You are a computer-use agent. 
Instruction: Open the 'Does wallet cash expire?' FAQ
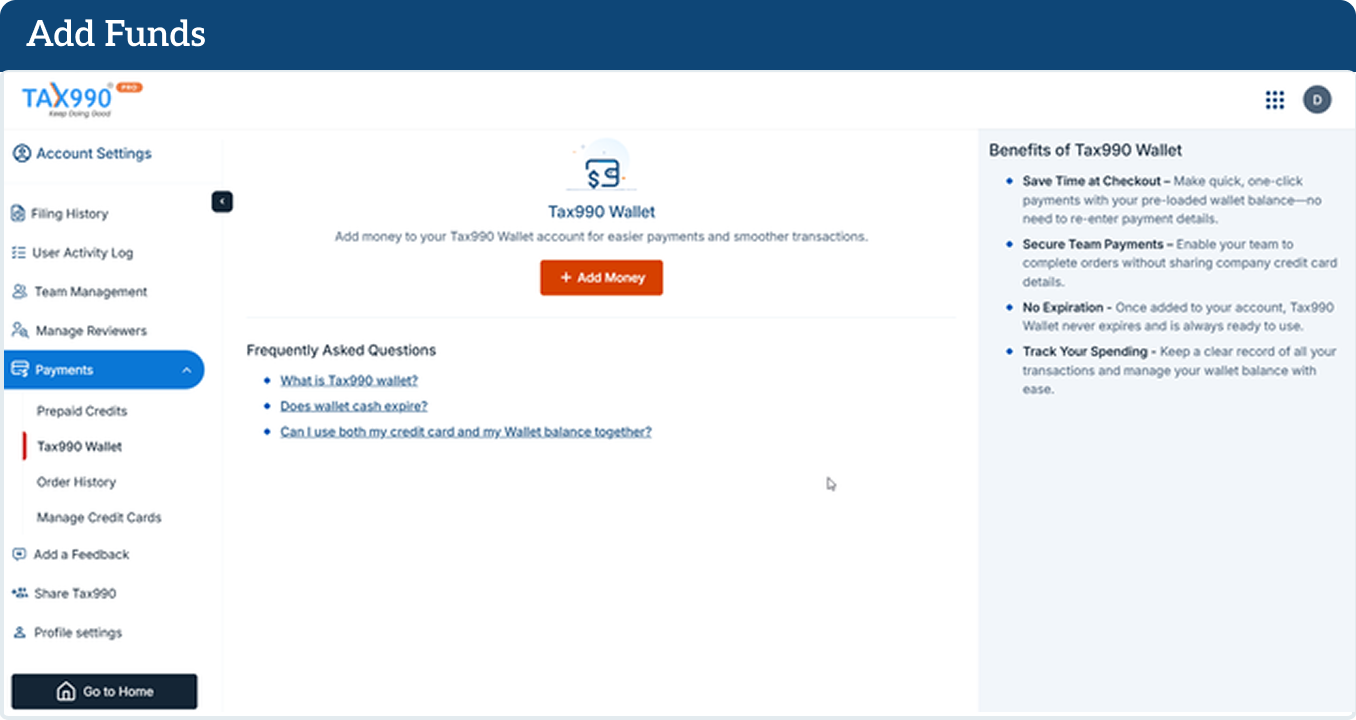pos(354,406)
